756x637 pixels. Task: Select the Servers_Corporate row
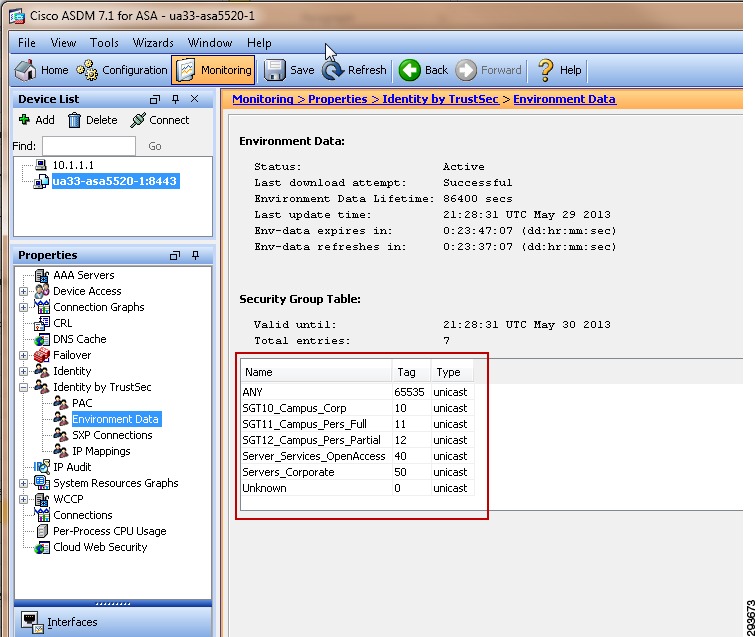[x=357, y=472]
